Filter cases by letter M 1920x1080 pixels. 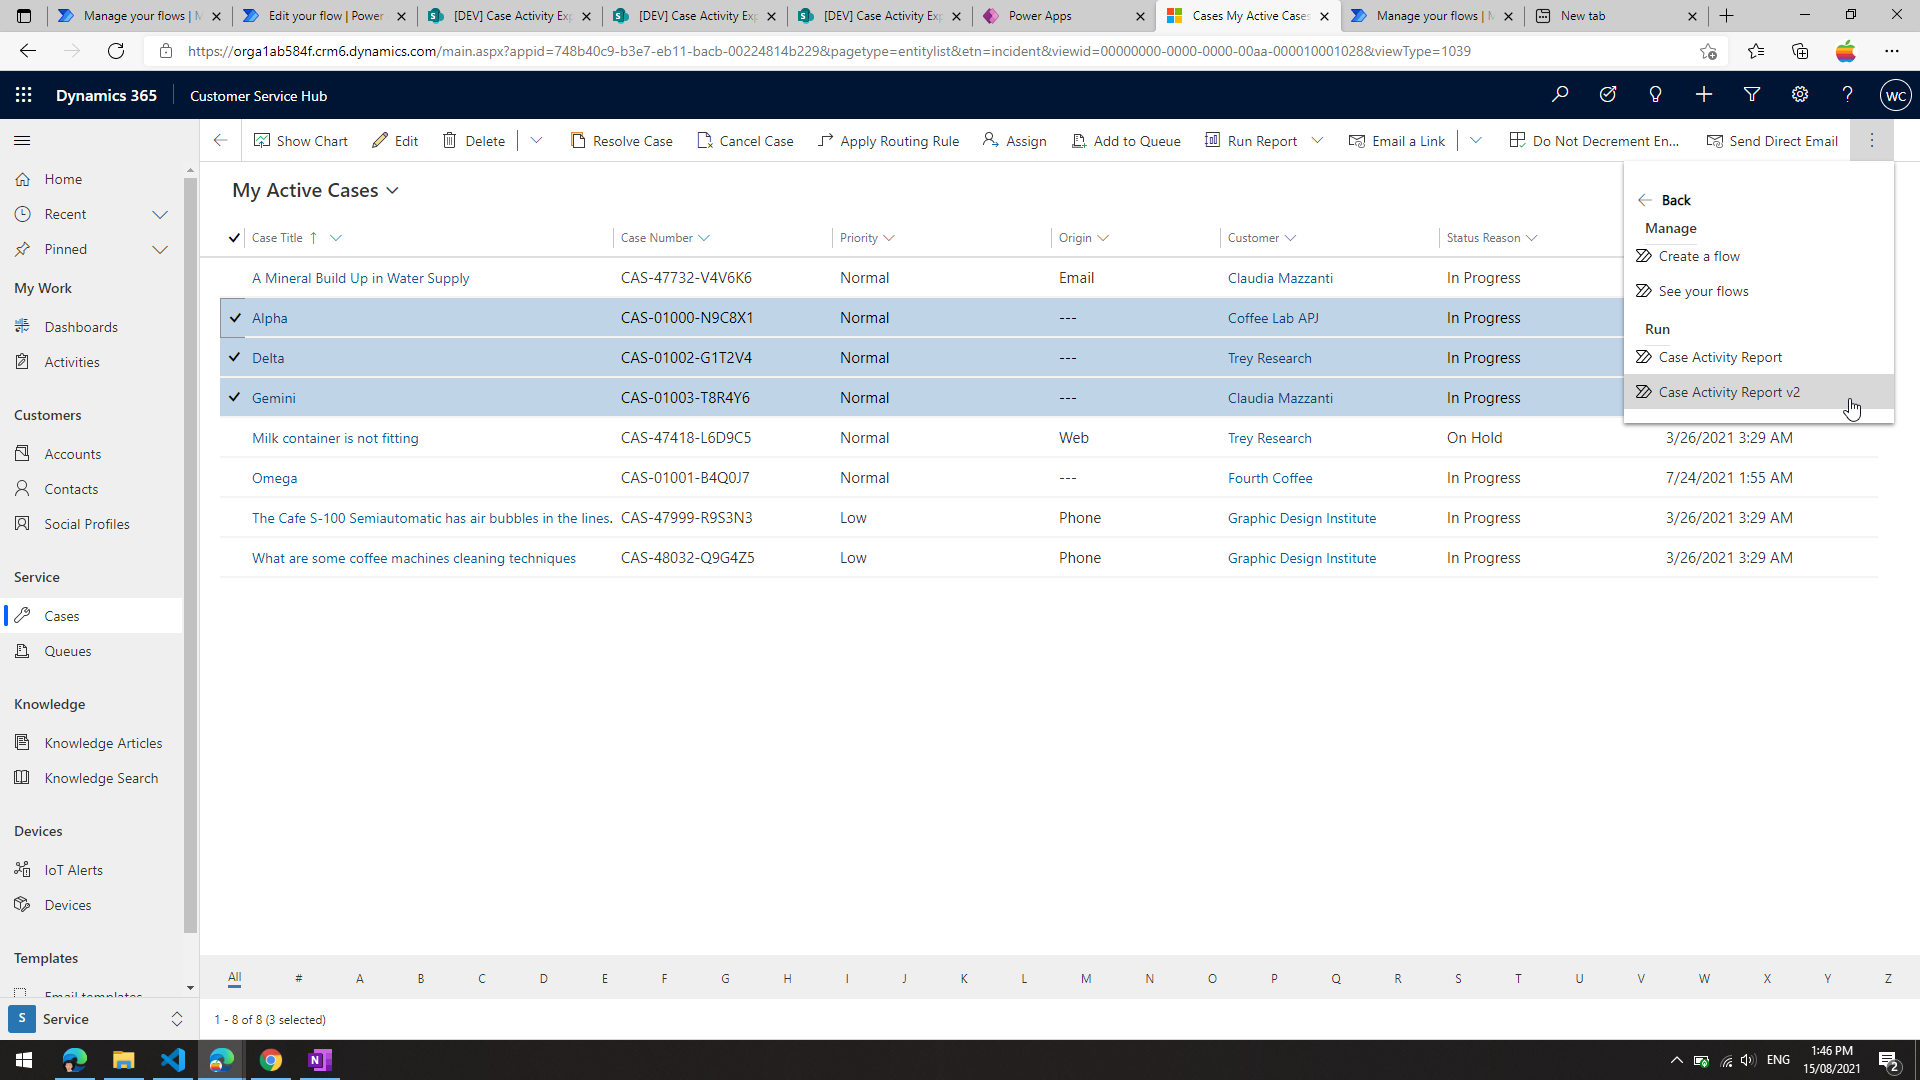pyautogui.click(x=1086, y=978)
